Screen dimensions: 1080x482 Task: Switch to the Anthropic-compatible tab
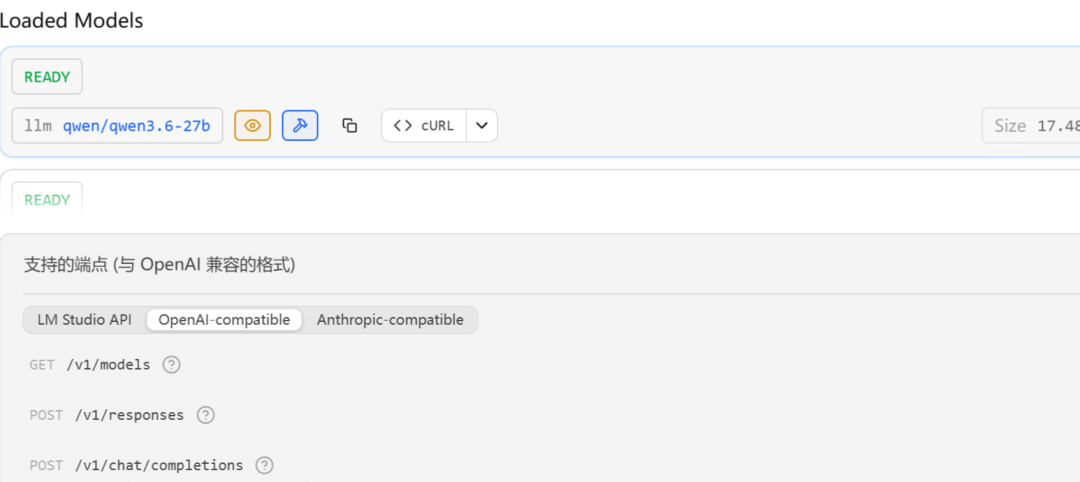tap(390, 320)
